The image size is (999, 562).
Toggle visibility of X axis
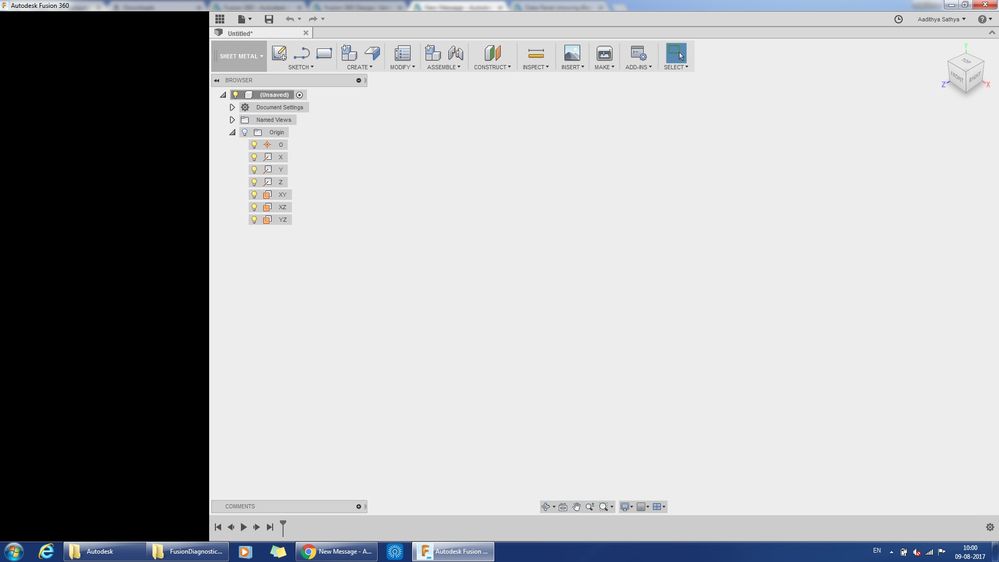click(254, 157)
